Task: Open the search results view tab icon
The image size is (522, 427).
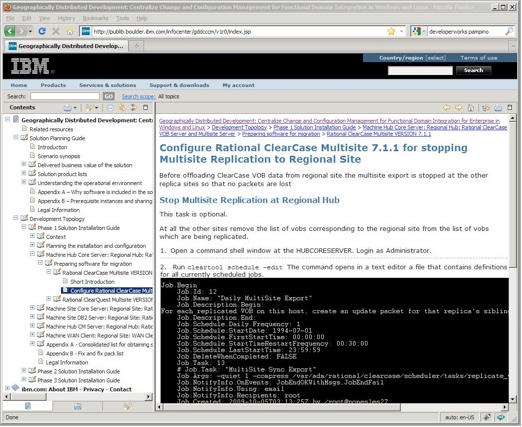Action: [128, 406]
